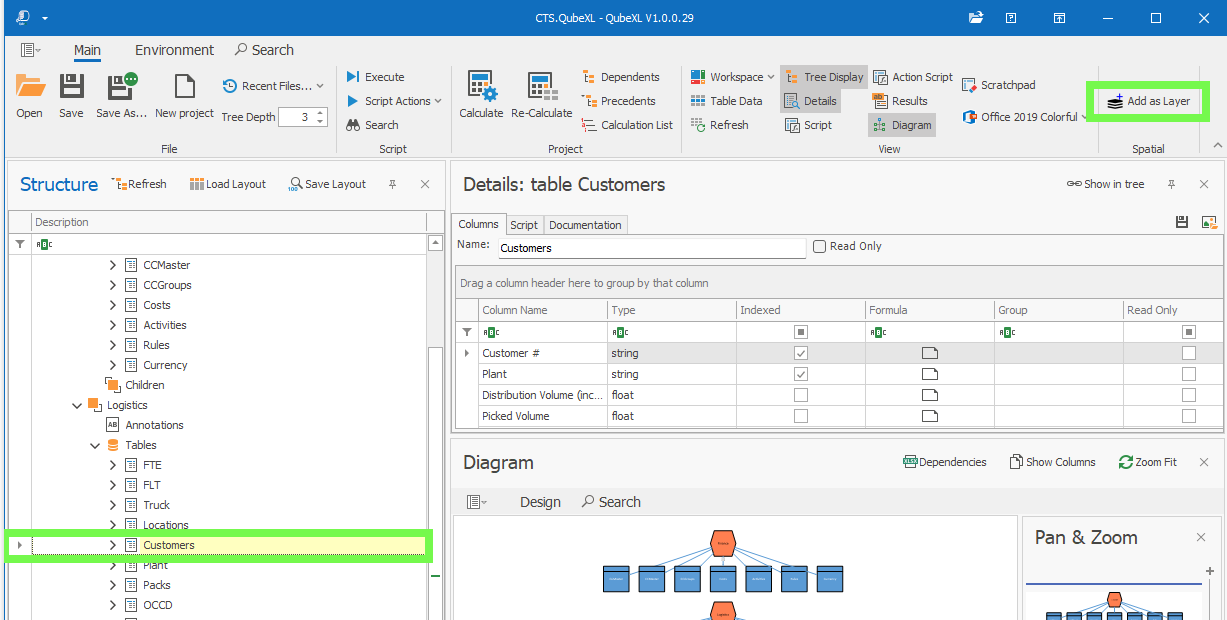Click the Execute script button

[x=375, y=77]
